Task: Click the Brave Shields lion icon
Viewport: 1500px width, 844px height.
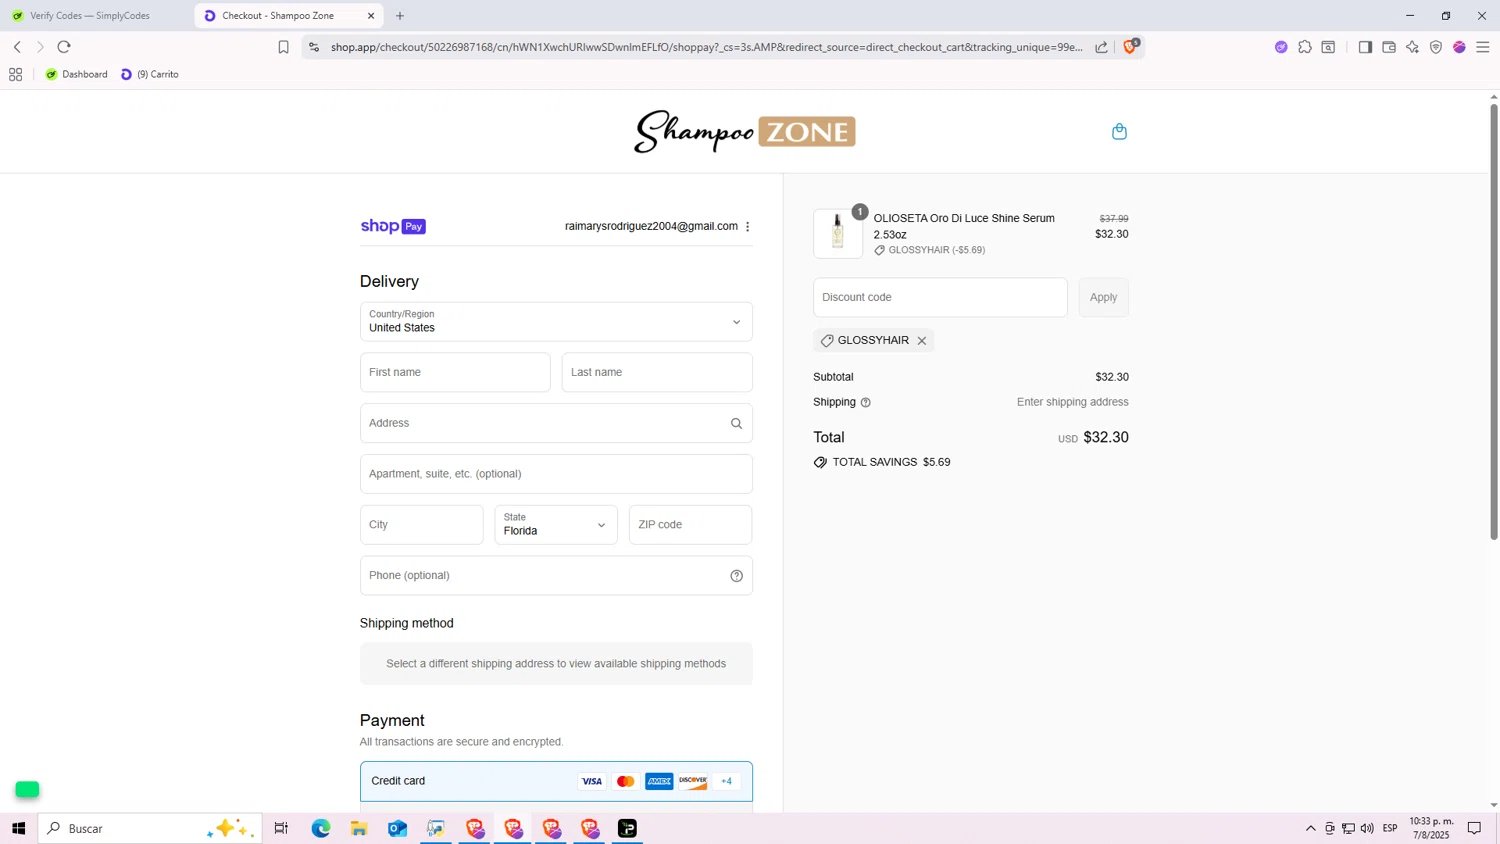Action: pyautogui.click(x=1130, y=46)
